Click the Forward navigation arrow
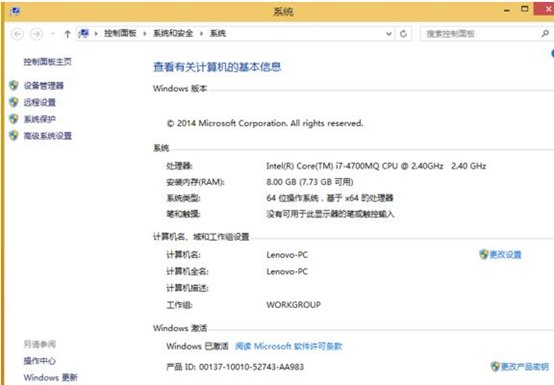The image size is (554, 385). tap(36, 34)
